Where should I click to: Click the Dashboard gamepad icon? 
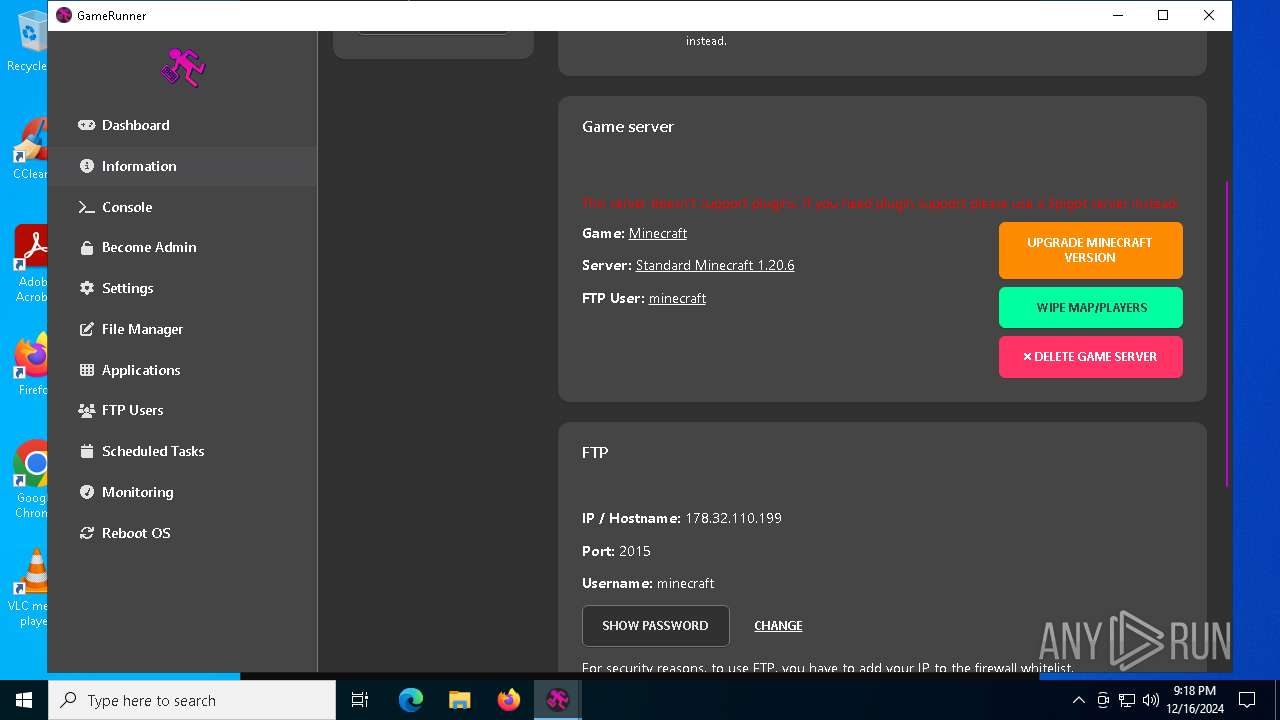click(x=86, y=125)
